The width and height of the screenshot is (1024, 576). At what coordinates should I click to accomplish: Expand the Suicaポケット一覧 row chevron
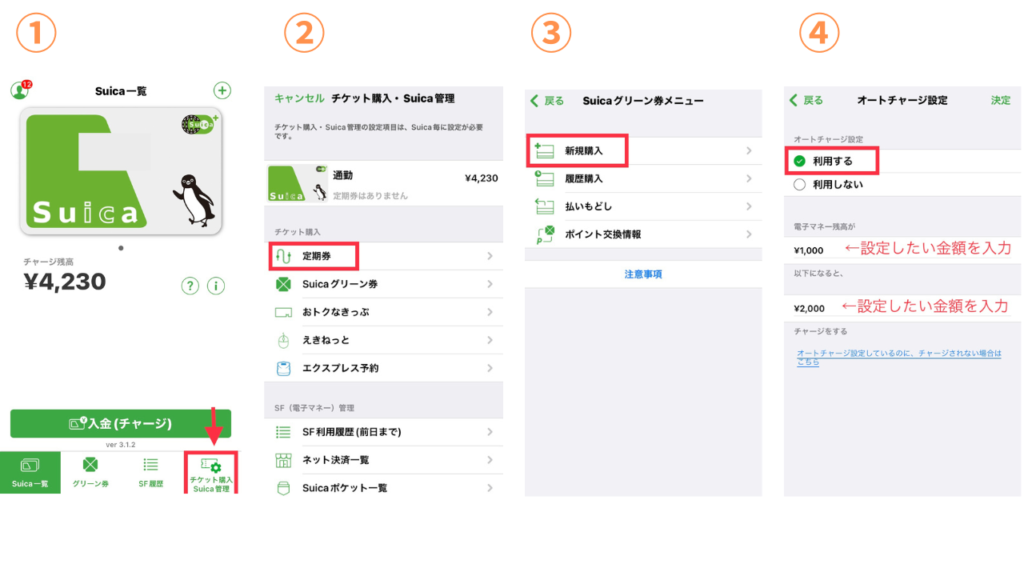[x=490, y=488]
